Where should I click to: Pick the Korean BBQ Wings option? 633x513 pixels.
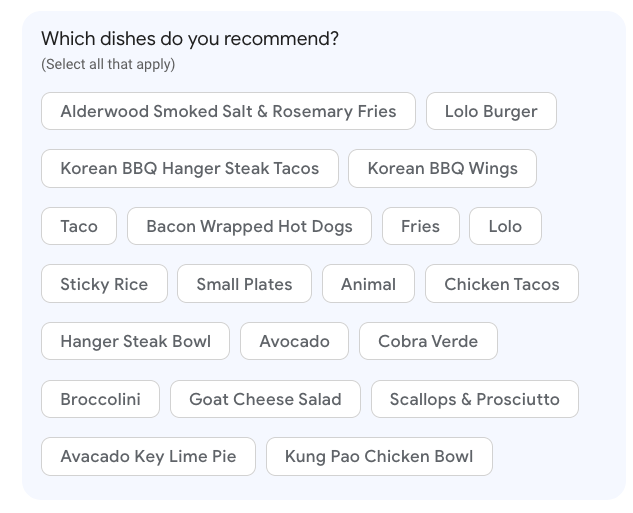pos(442,168)
